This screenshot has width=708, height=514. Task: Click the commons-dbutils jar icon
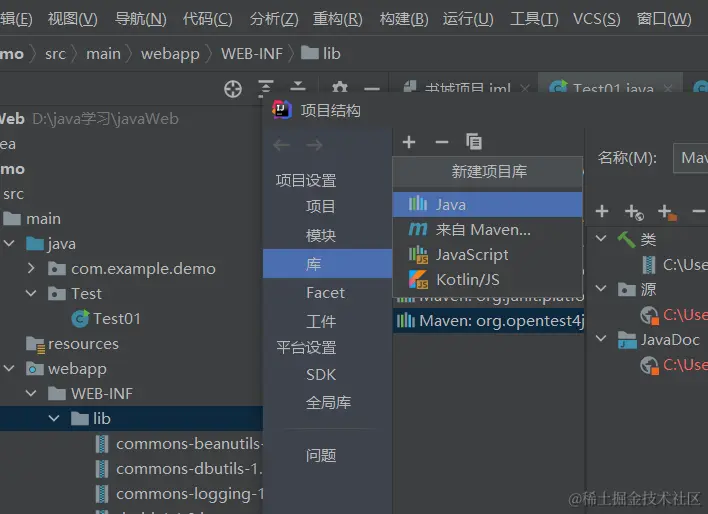pyautogui.click(x=102, y=469)
